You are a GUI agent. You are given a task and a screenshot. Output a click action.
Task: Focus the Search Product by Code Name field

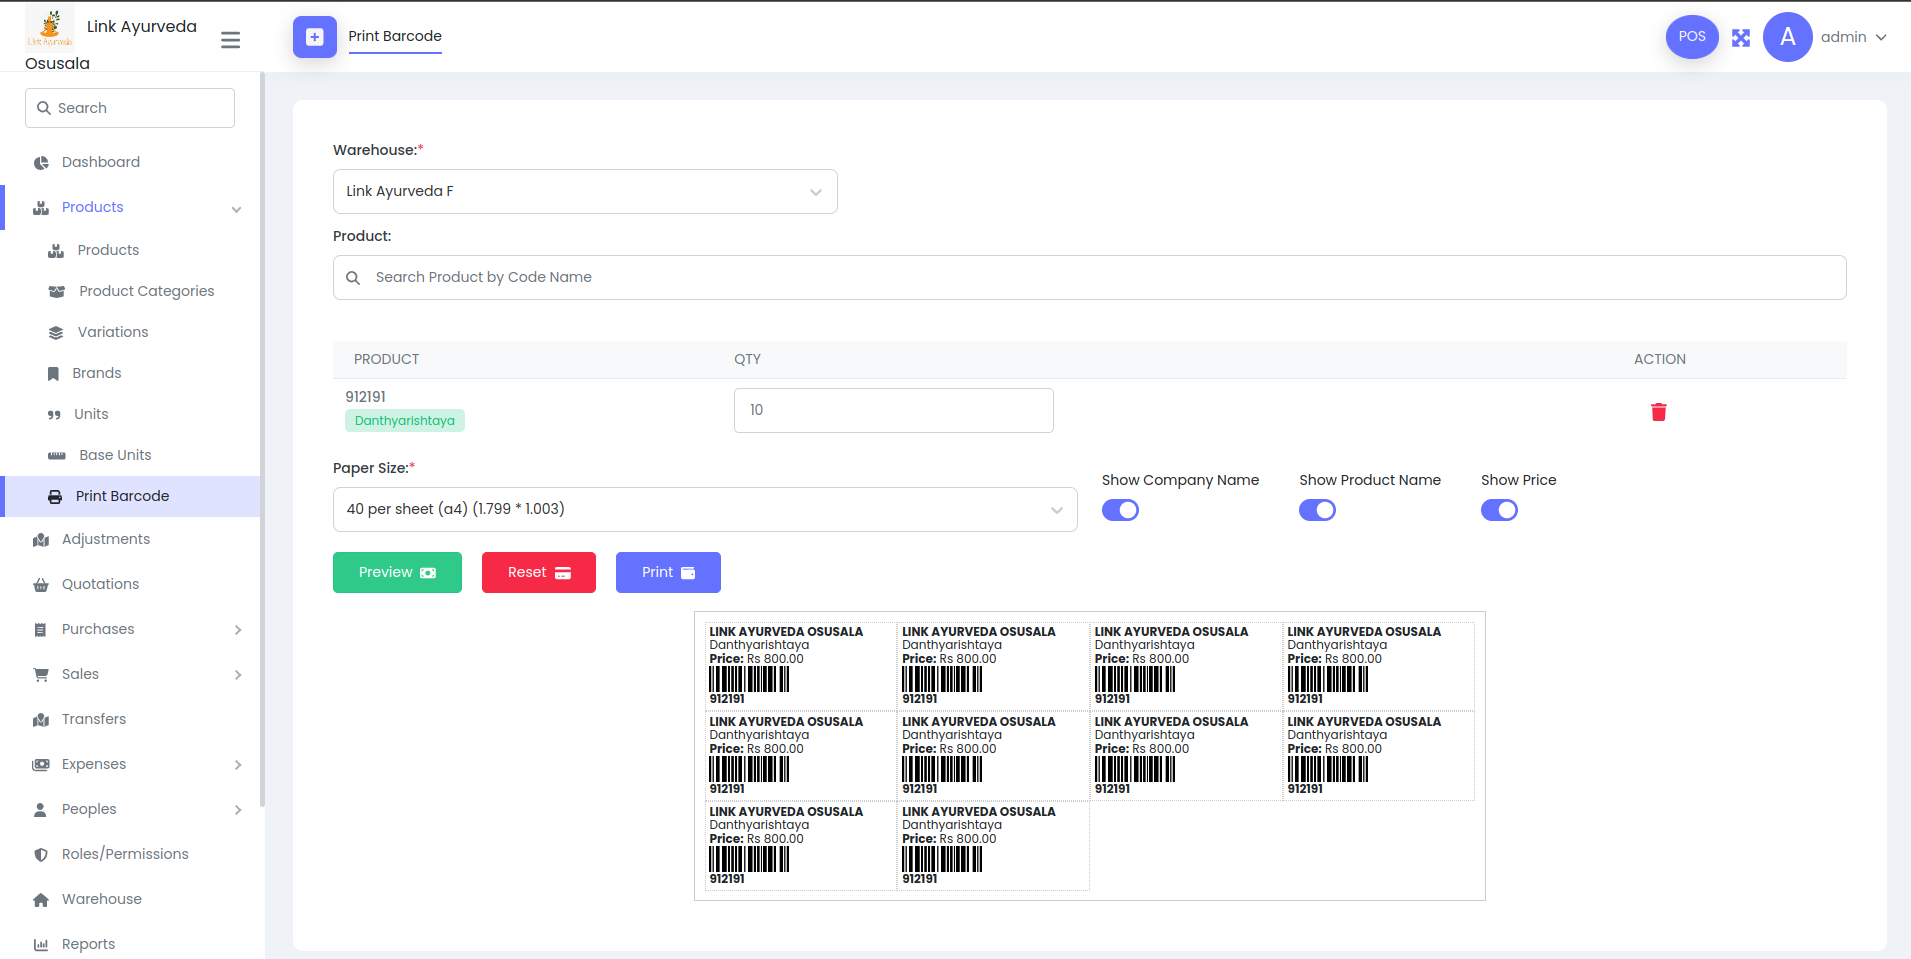pos(1090,277)
